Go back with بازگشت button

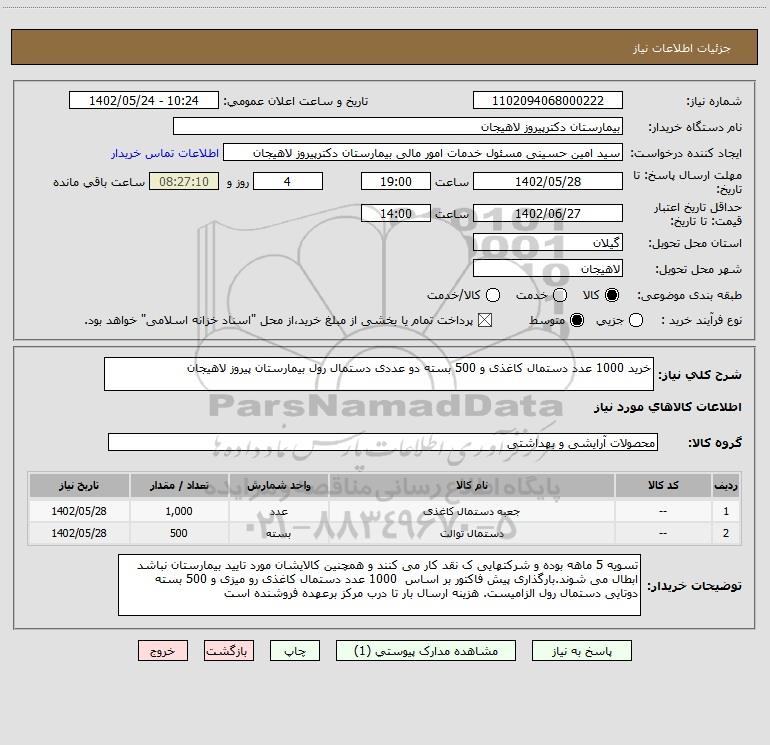coord(229,651)
